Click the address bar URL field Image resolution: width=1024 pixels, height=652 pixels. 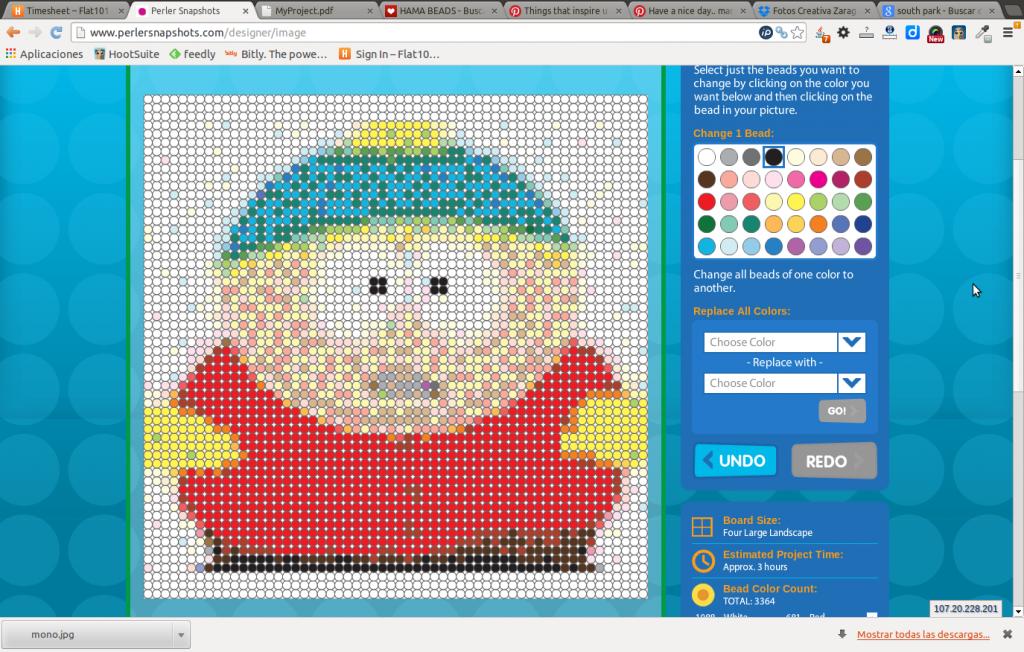point(400,32)
